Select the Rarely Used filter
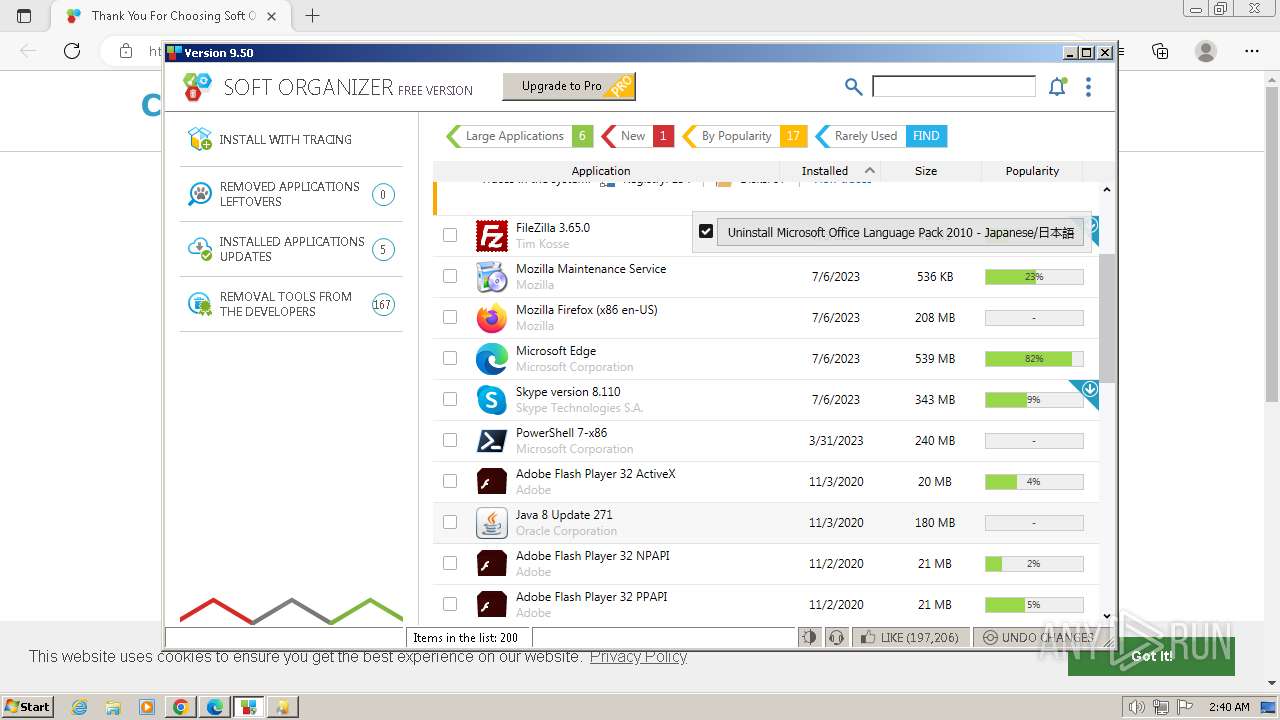This screenshot has height=720, width=1280. [880, 136]
